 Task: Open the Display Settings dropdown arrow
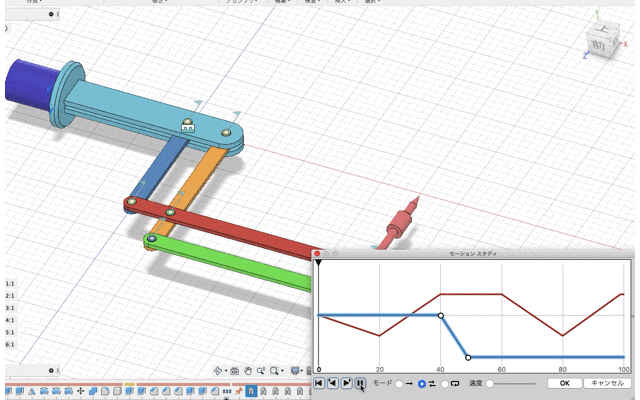[302, 371]
